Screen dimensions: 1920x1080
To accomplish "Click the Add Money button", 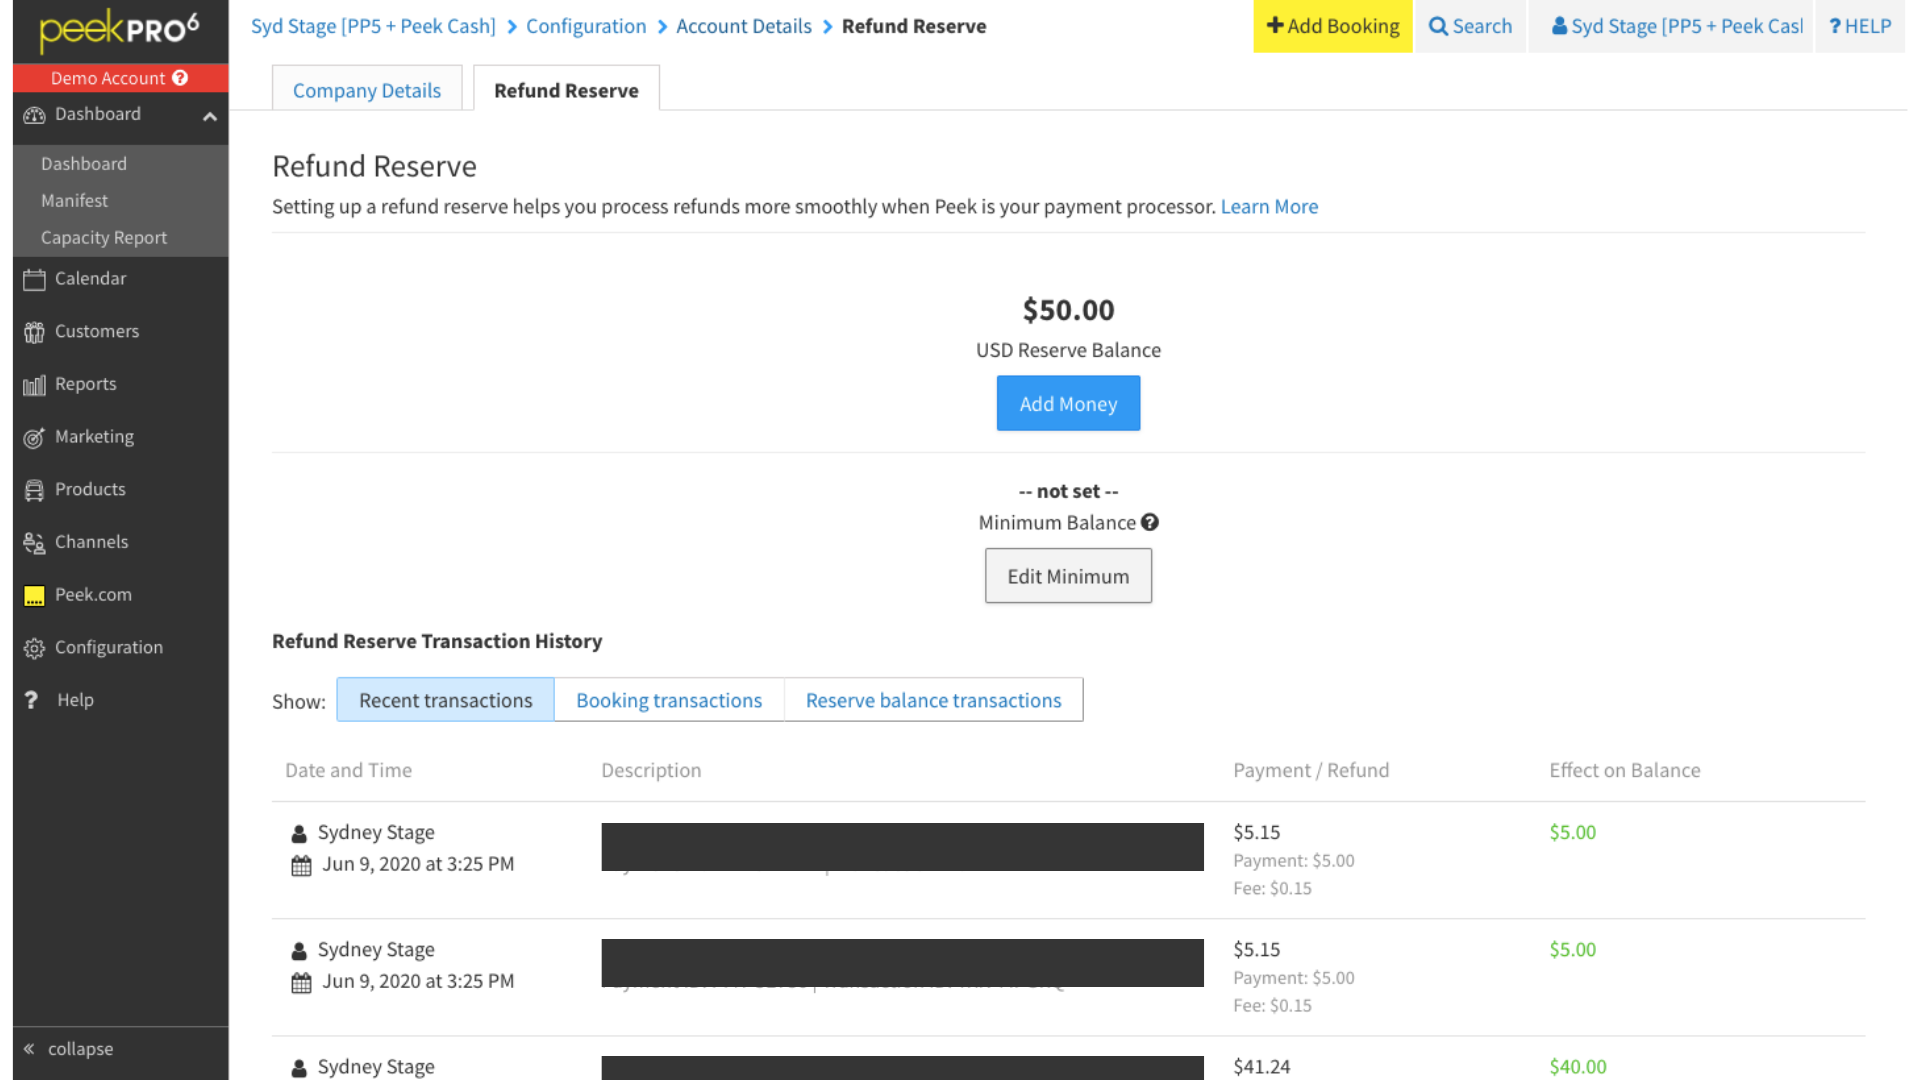I will tap(1068, 403).
